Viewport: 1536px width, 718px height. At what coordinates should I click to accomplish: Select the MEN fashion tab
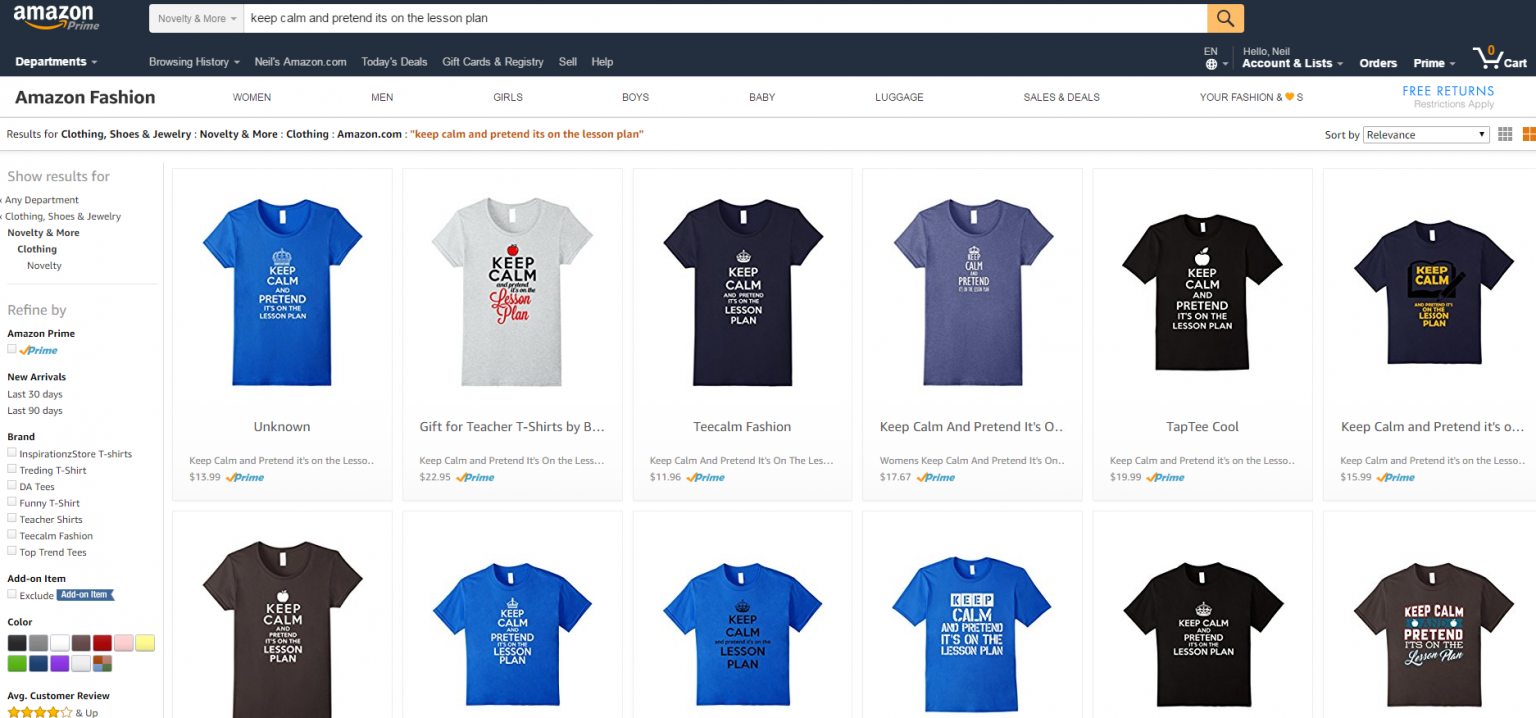381,97
